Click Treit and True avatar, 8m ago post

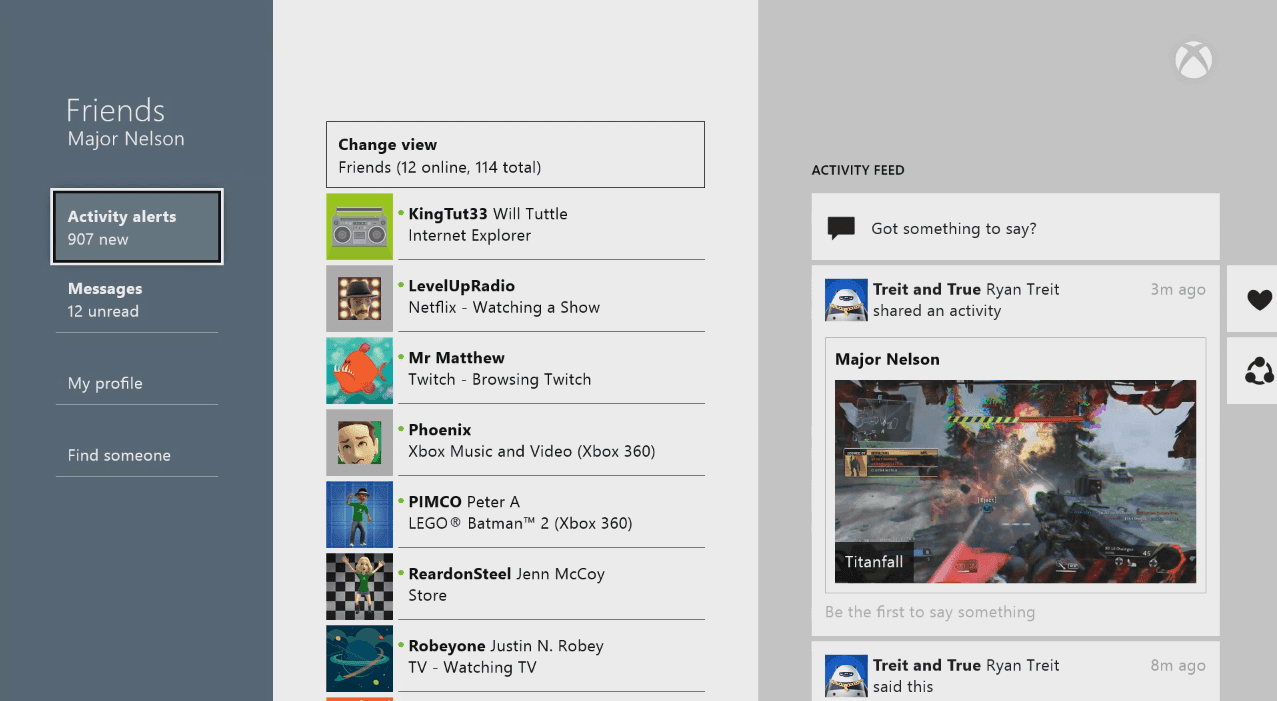tap(846, 675)
